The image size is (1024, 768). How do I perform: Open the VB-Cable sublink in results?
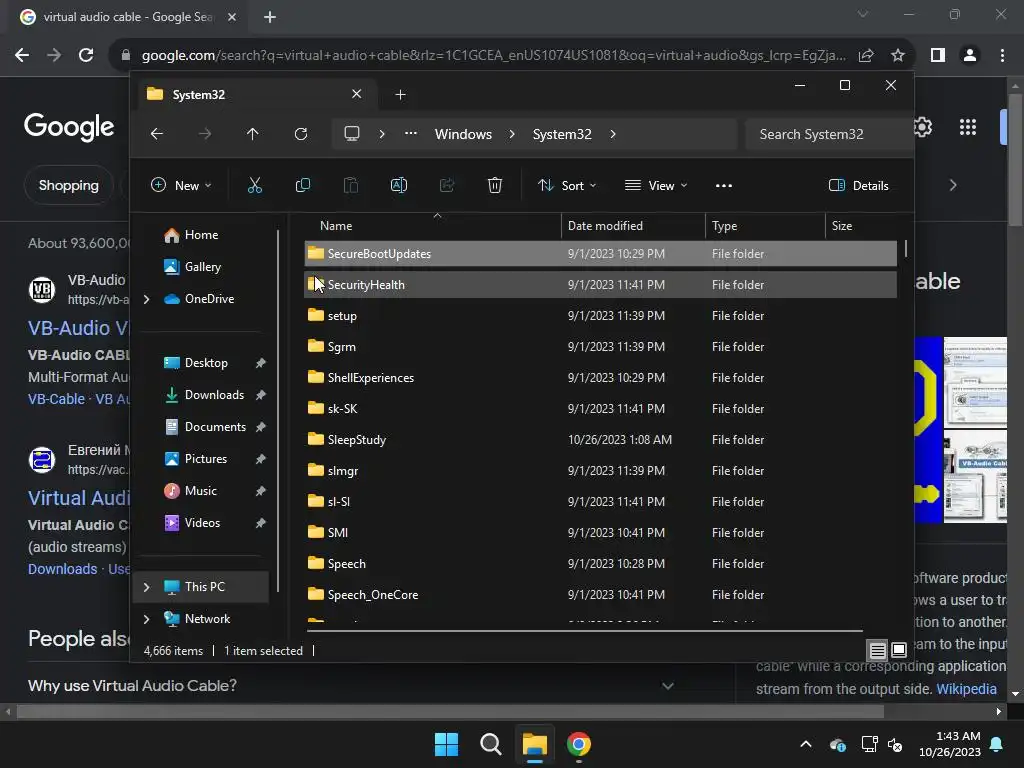click(x=56, y=399)
